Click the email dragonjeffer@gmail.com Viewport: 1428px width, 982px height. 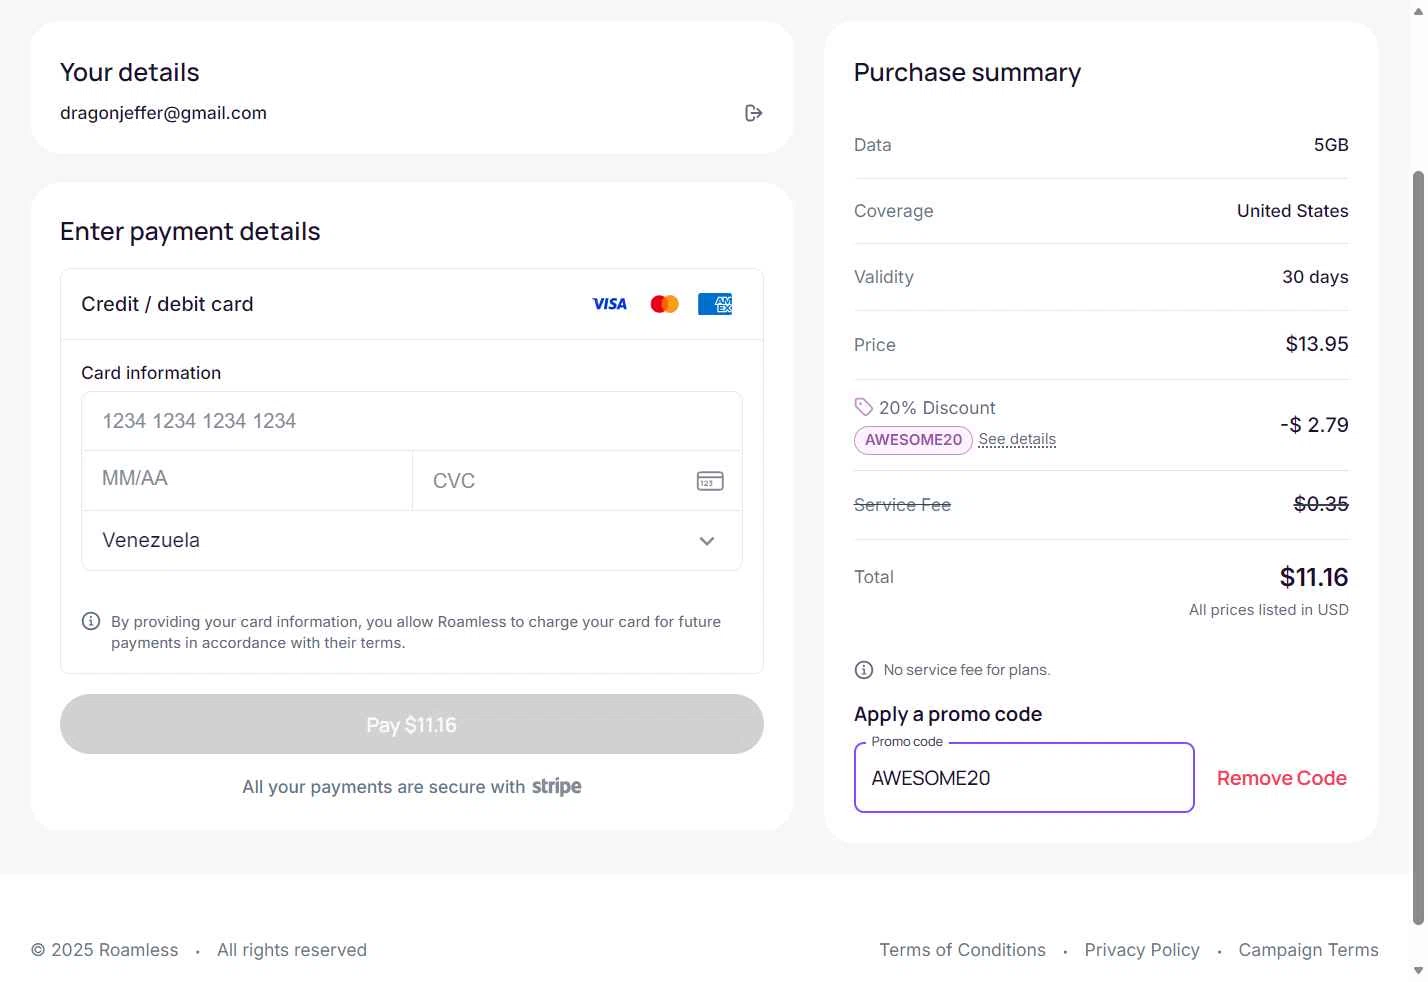[x=163, y=113]
